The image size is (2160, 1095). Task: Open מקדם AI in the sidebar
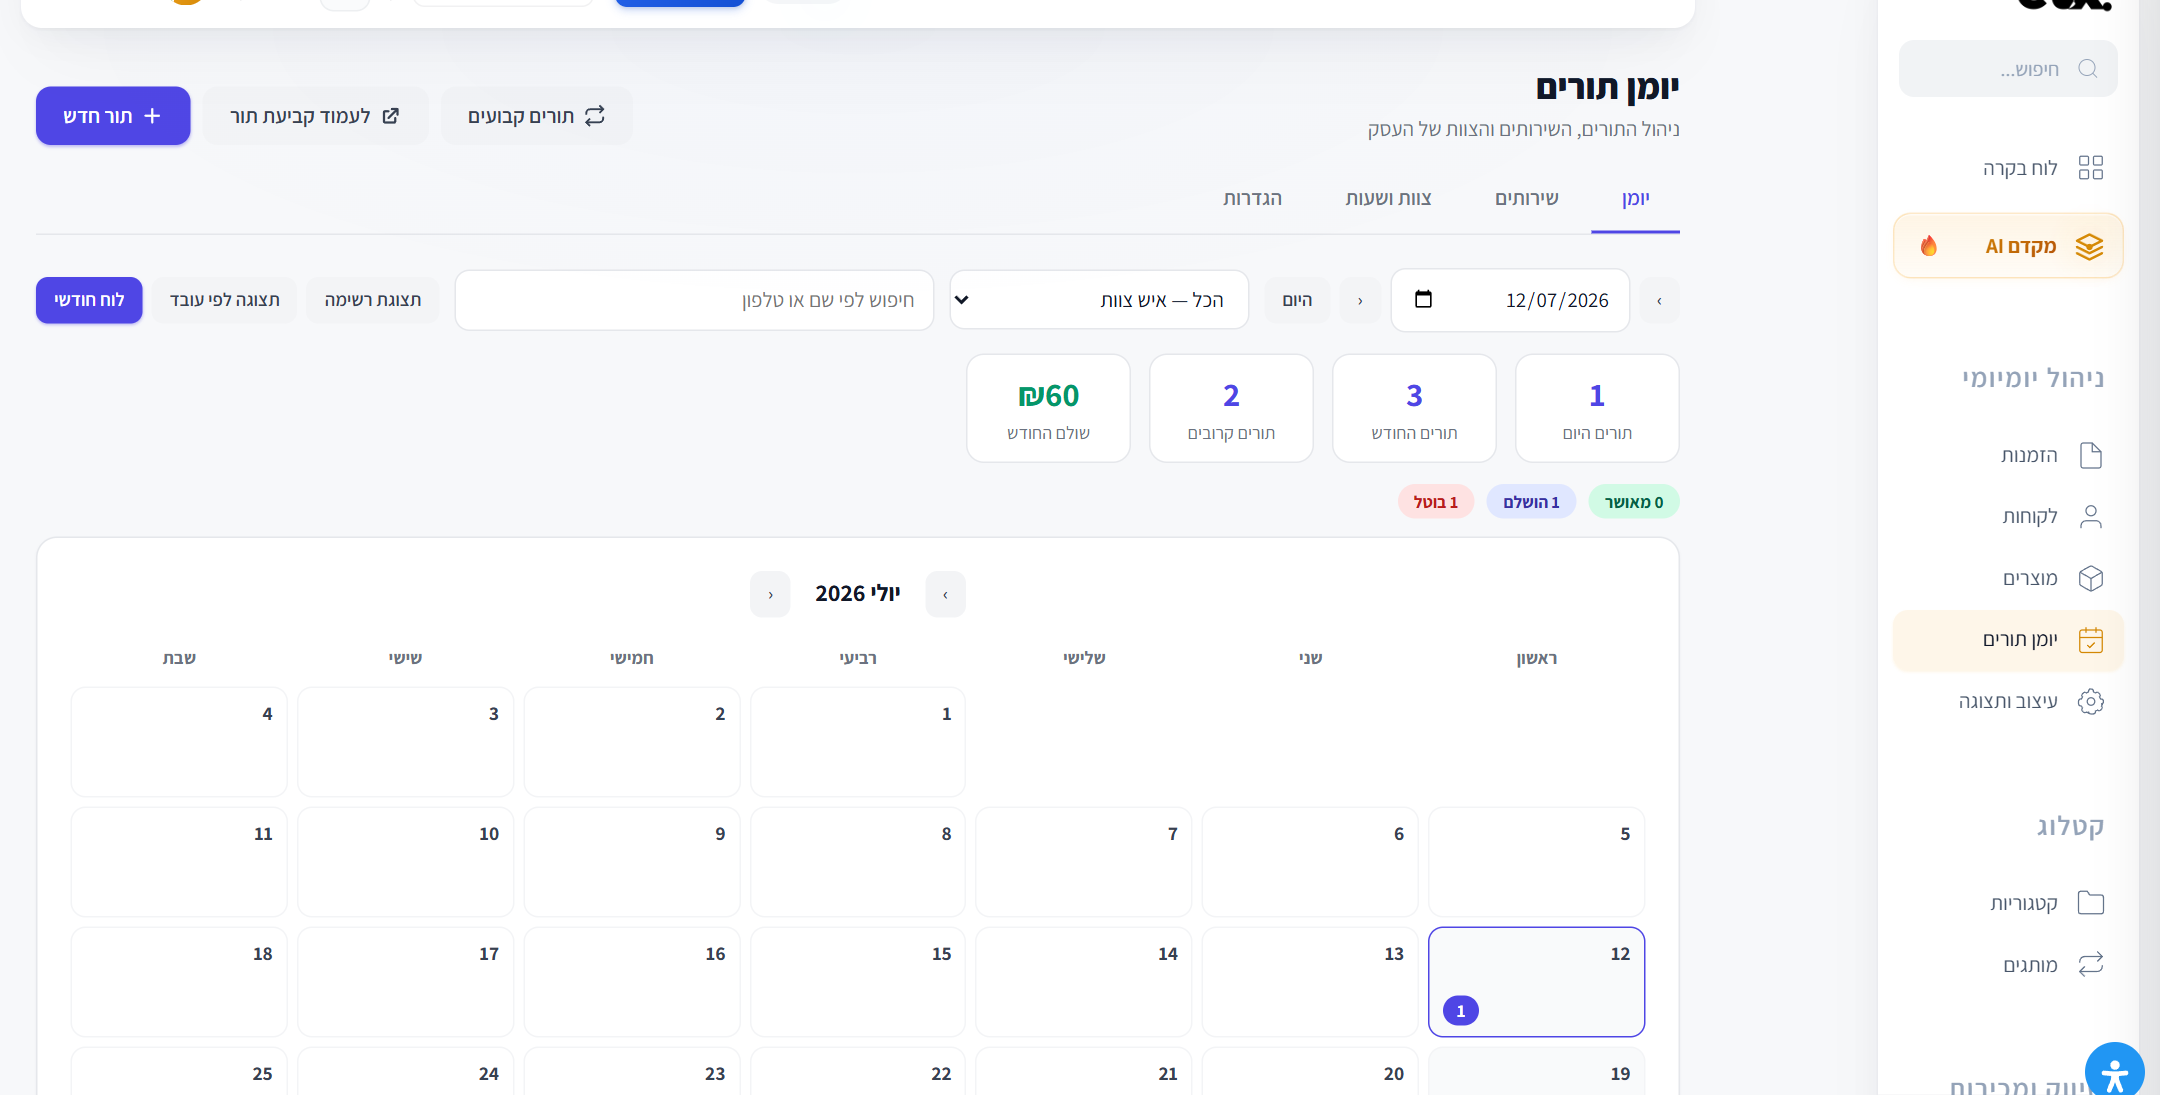point(2008,246)
